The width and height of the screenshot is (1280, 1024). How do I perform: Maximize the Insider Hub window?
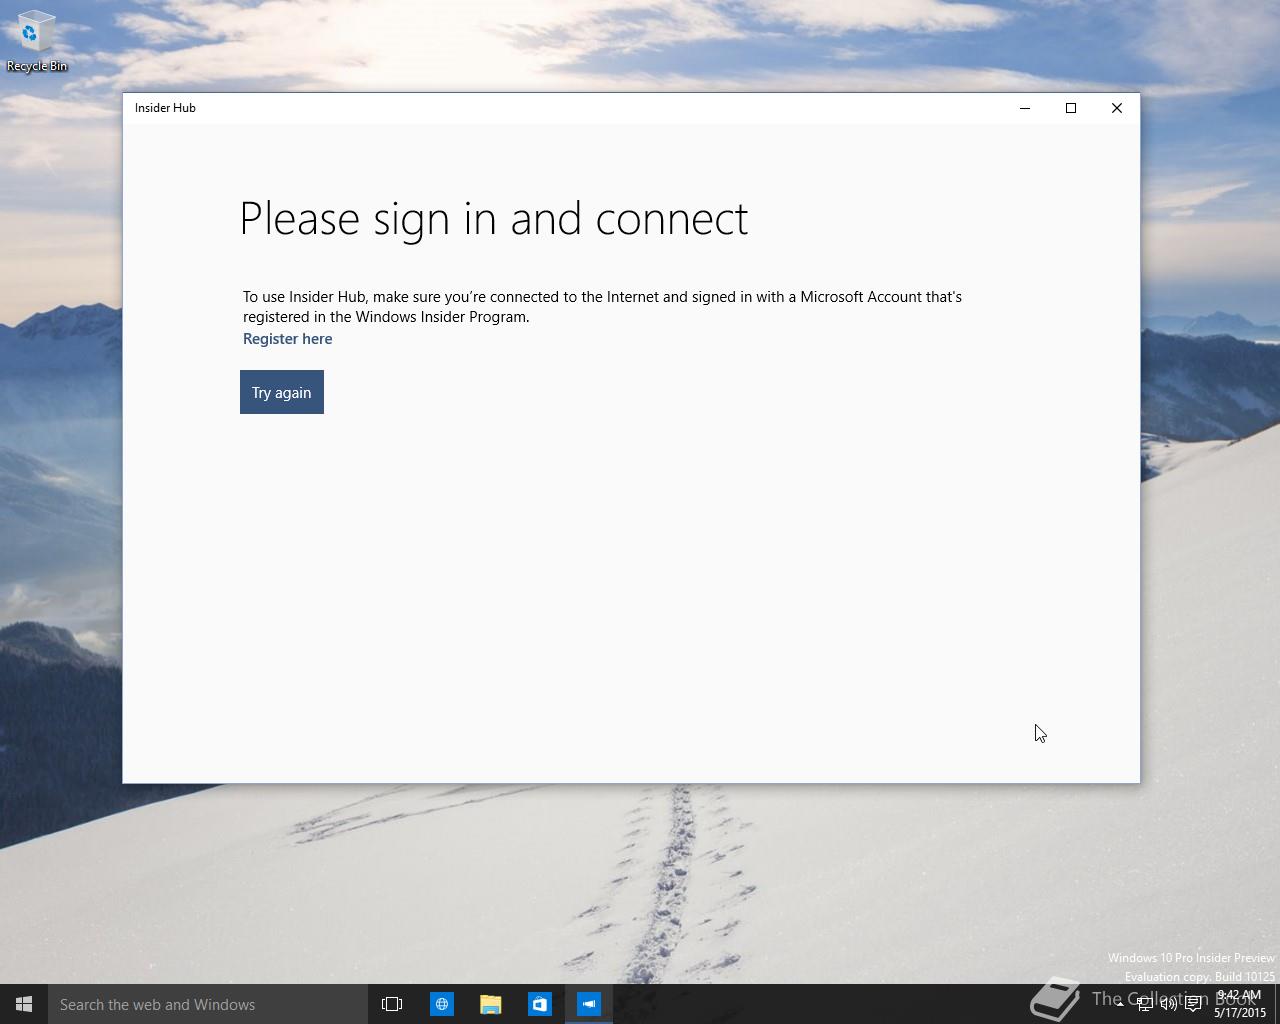point(1071,108)
